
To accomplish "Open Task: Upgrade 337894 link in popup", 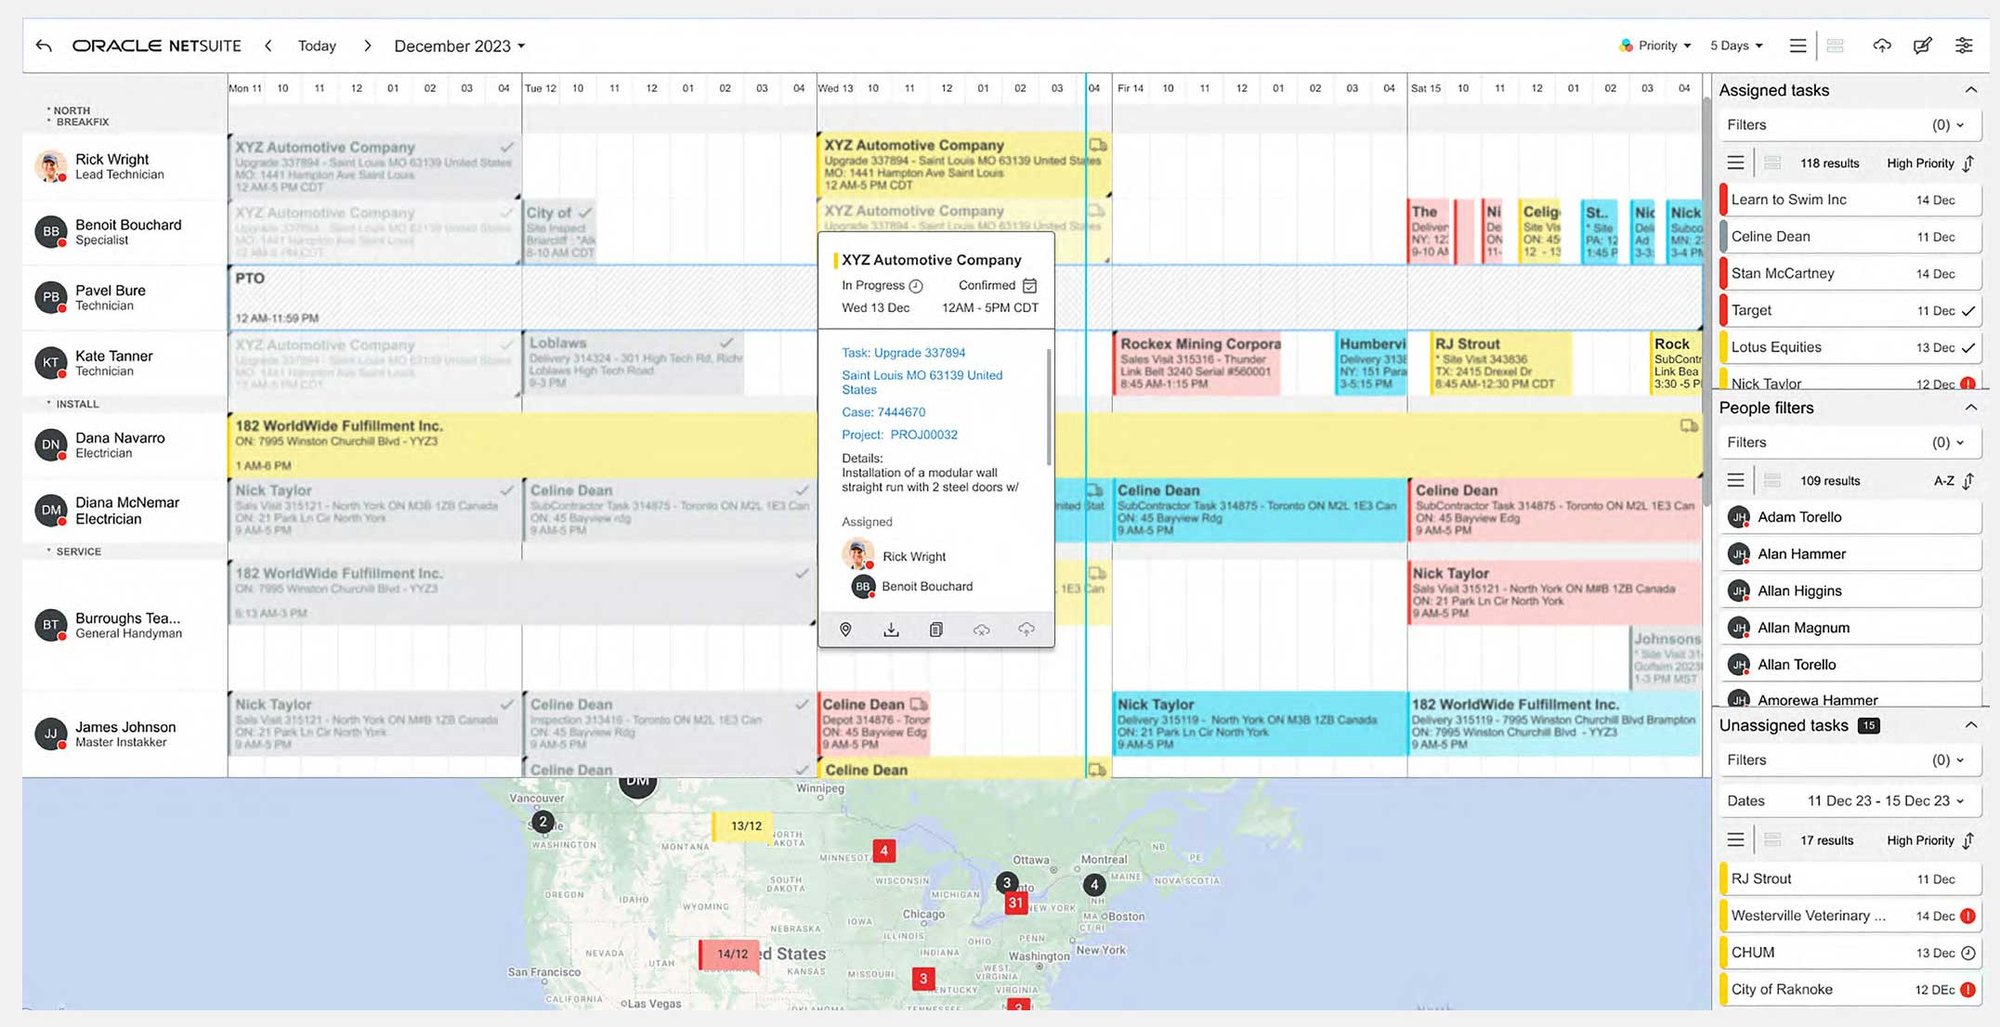I will pyautogui.click(x=903, y=353).
